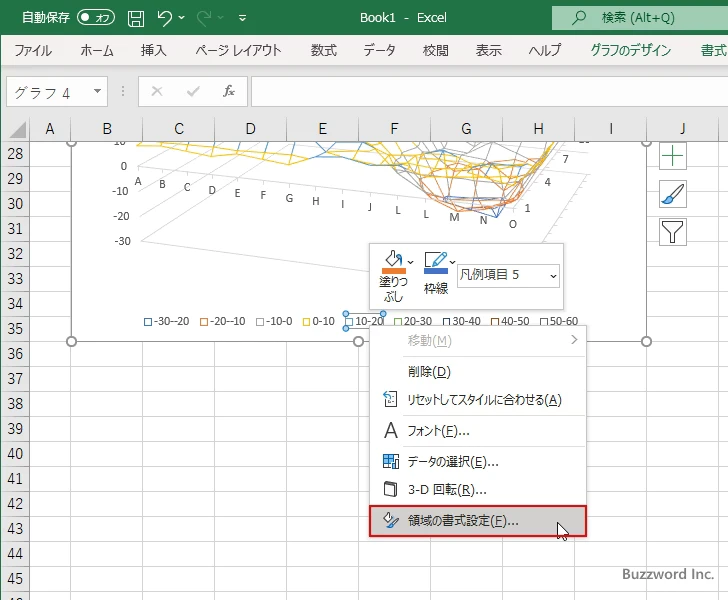Viewport: 728px width, 600px height.
Task: Choose フォント(F)... from context menu
Action: [x=478, y=431]
